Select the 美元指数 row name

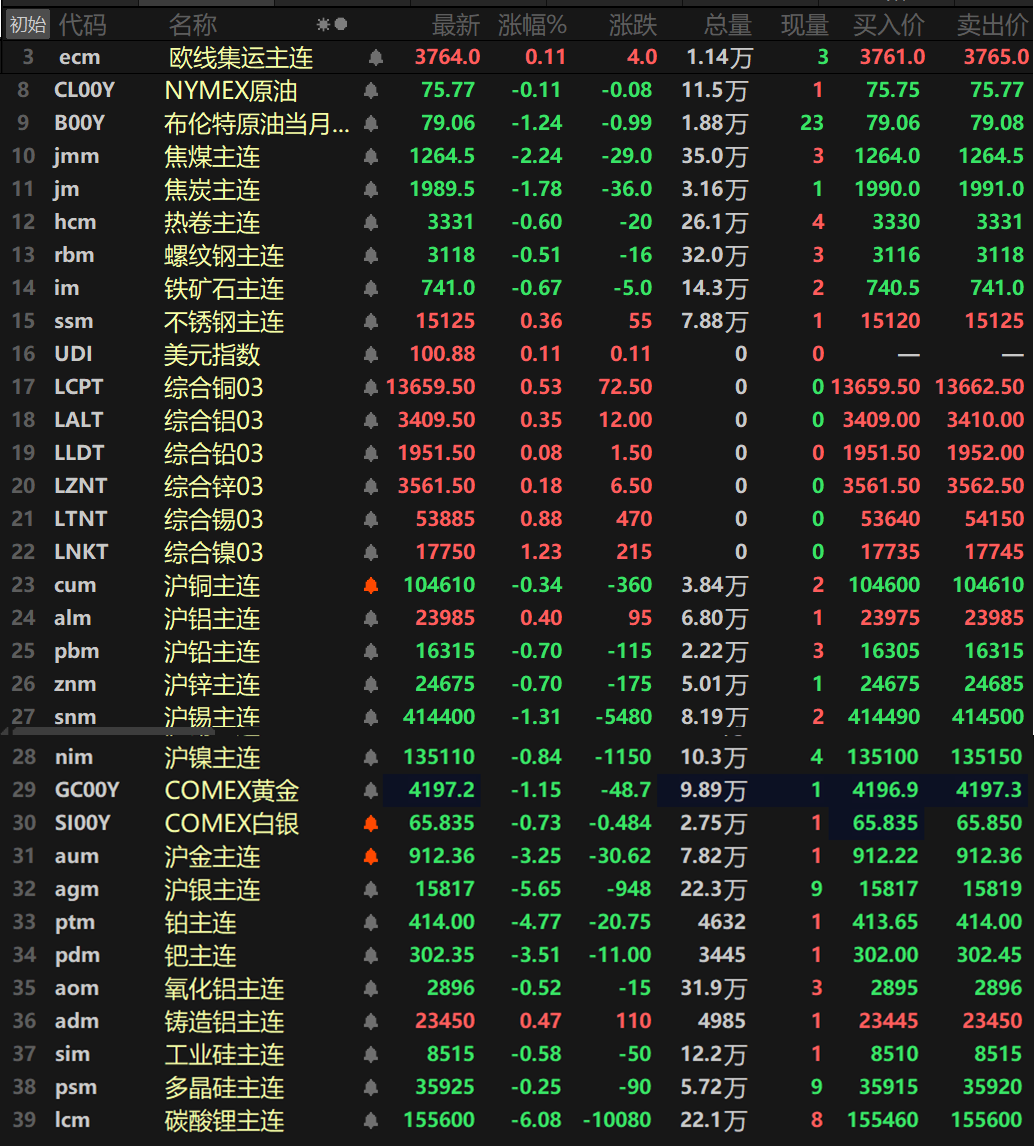(212, 354)
